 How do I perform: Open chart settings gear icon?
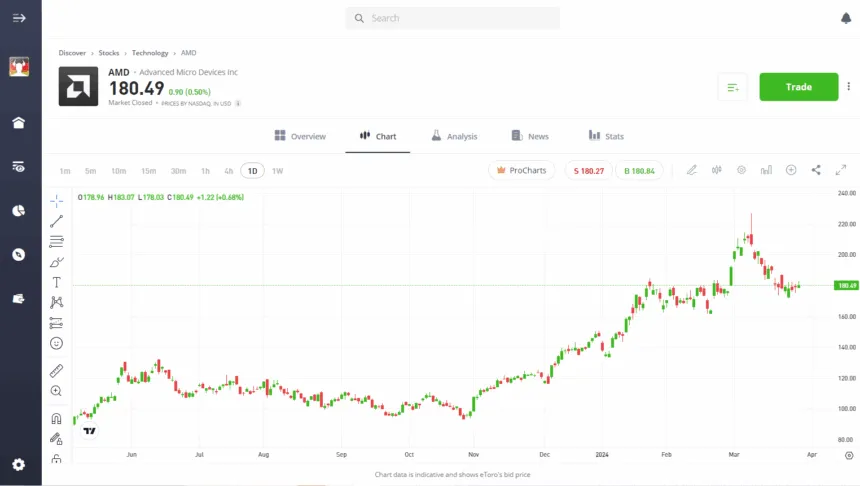tap(741, 170)
